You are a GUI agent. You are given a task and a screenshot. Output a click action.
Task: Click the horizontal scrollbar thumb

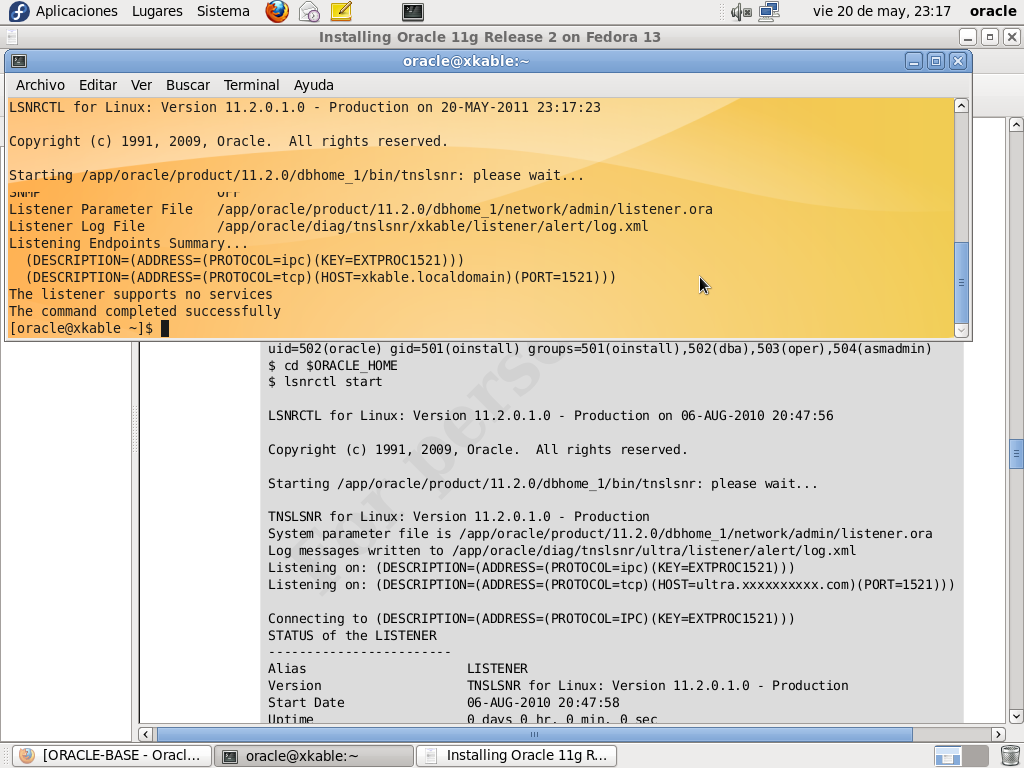[534, 734]
